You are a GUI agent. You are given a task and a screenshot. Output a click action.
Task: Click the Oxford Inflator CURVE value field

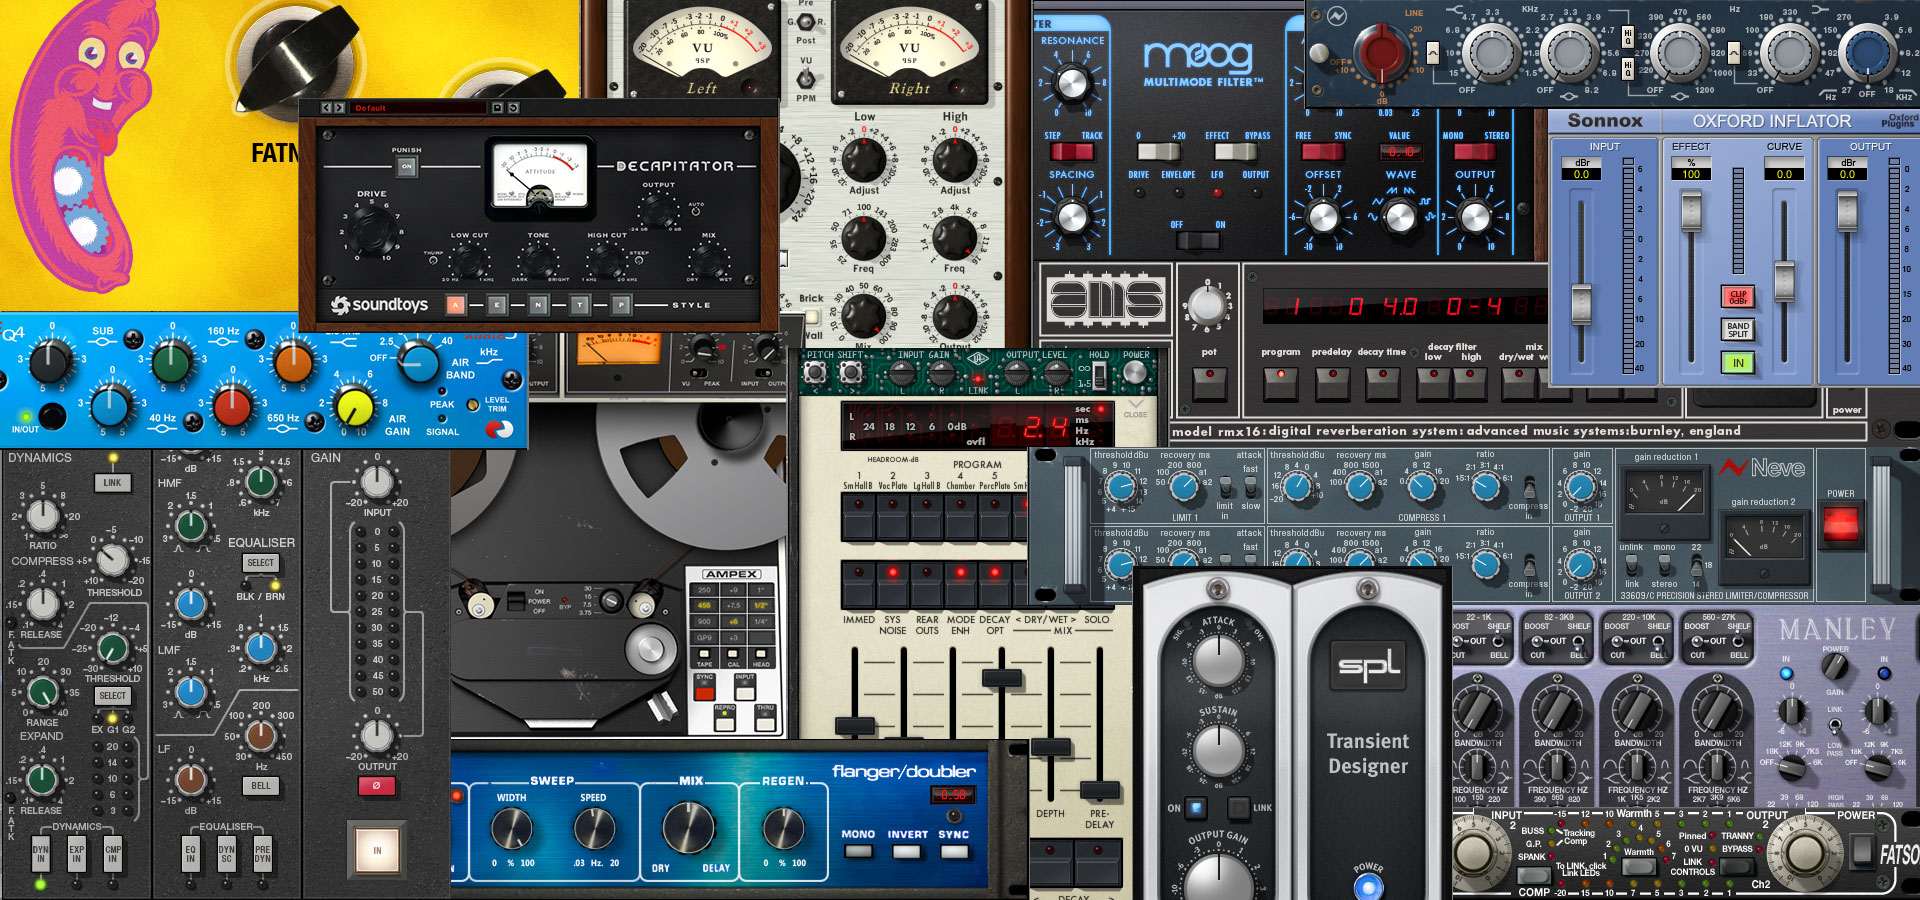(1784, 174)
